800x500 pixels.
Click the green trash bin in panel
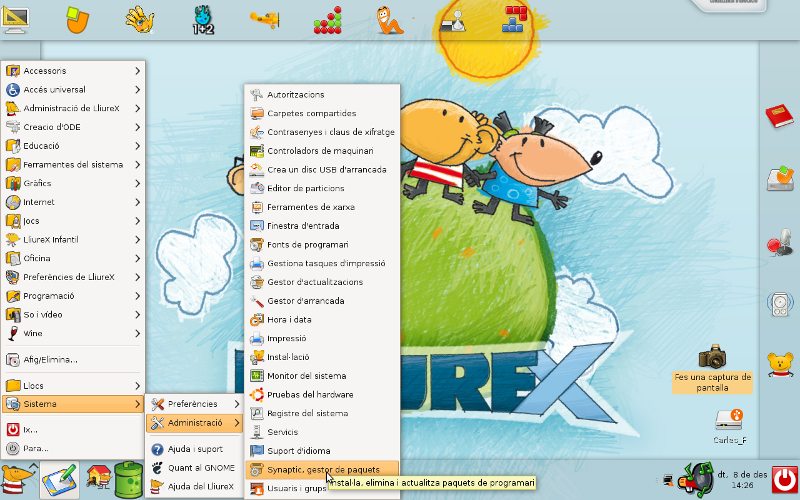coord(128,480)
